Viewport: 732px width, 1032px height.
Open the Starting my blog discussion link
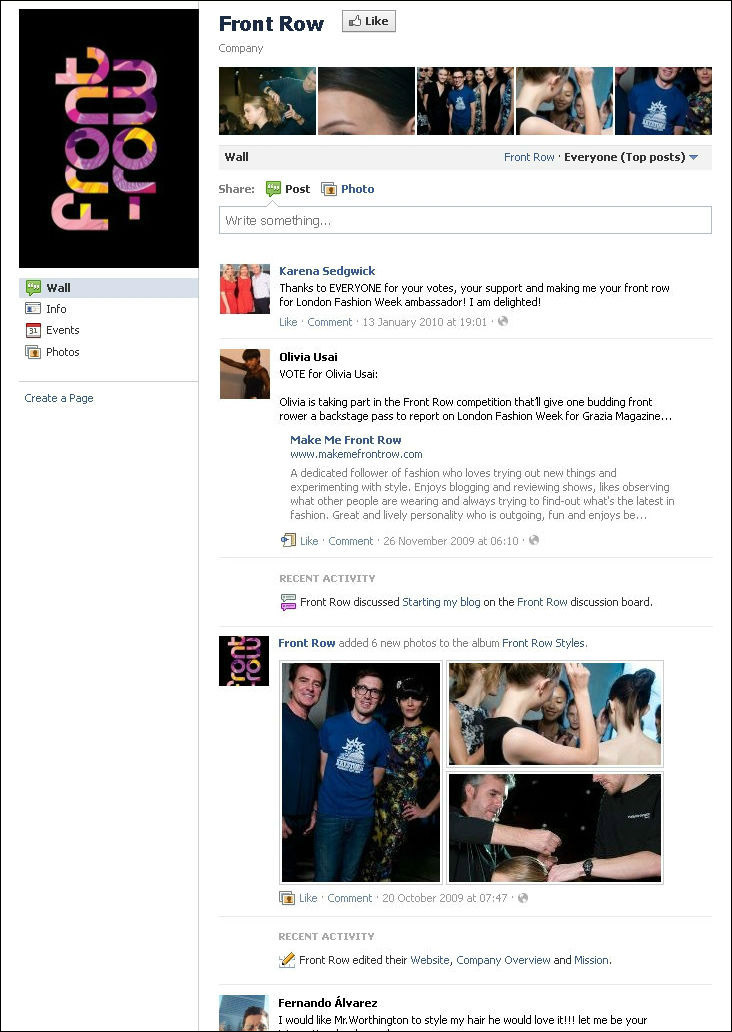(x=442, y=602)
